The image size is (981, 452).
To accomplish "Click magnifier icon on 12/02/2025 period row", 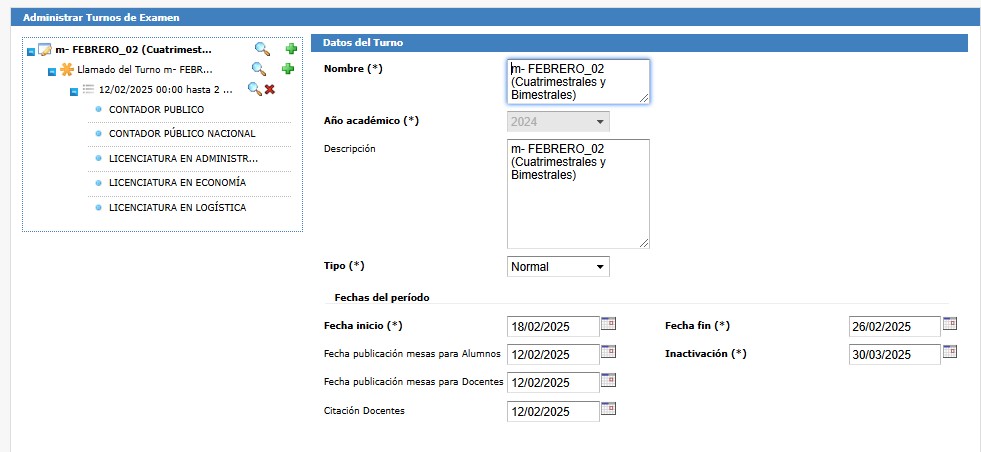I will click(x=254, y=89).
